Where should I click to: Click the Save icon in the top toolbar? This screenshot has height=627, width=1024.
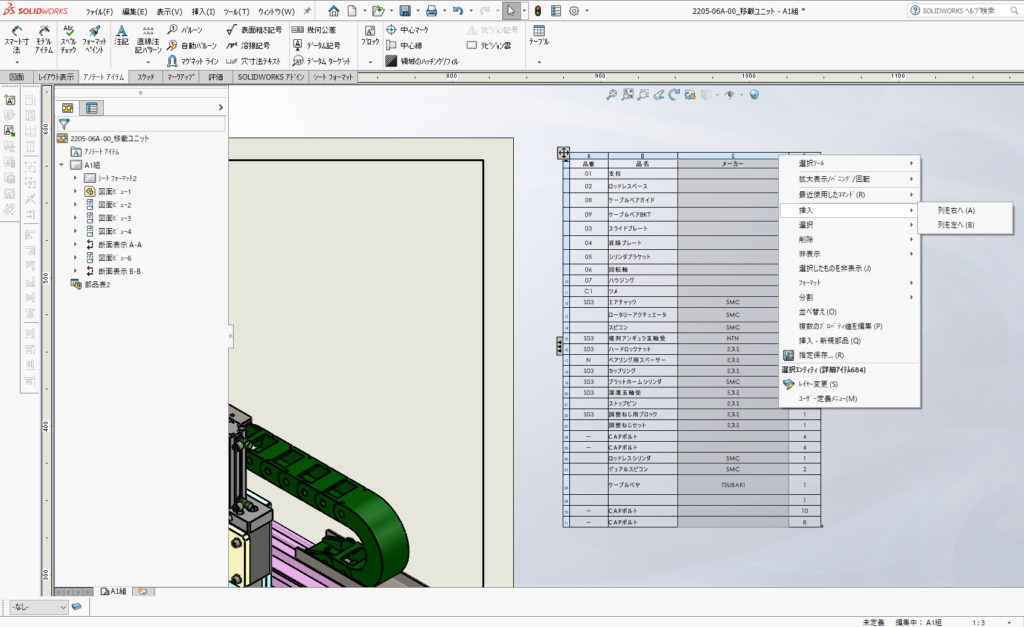tap(404, 11)
